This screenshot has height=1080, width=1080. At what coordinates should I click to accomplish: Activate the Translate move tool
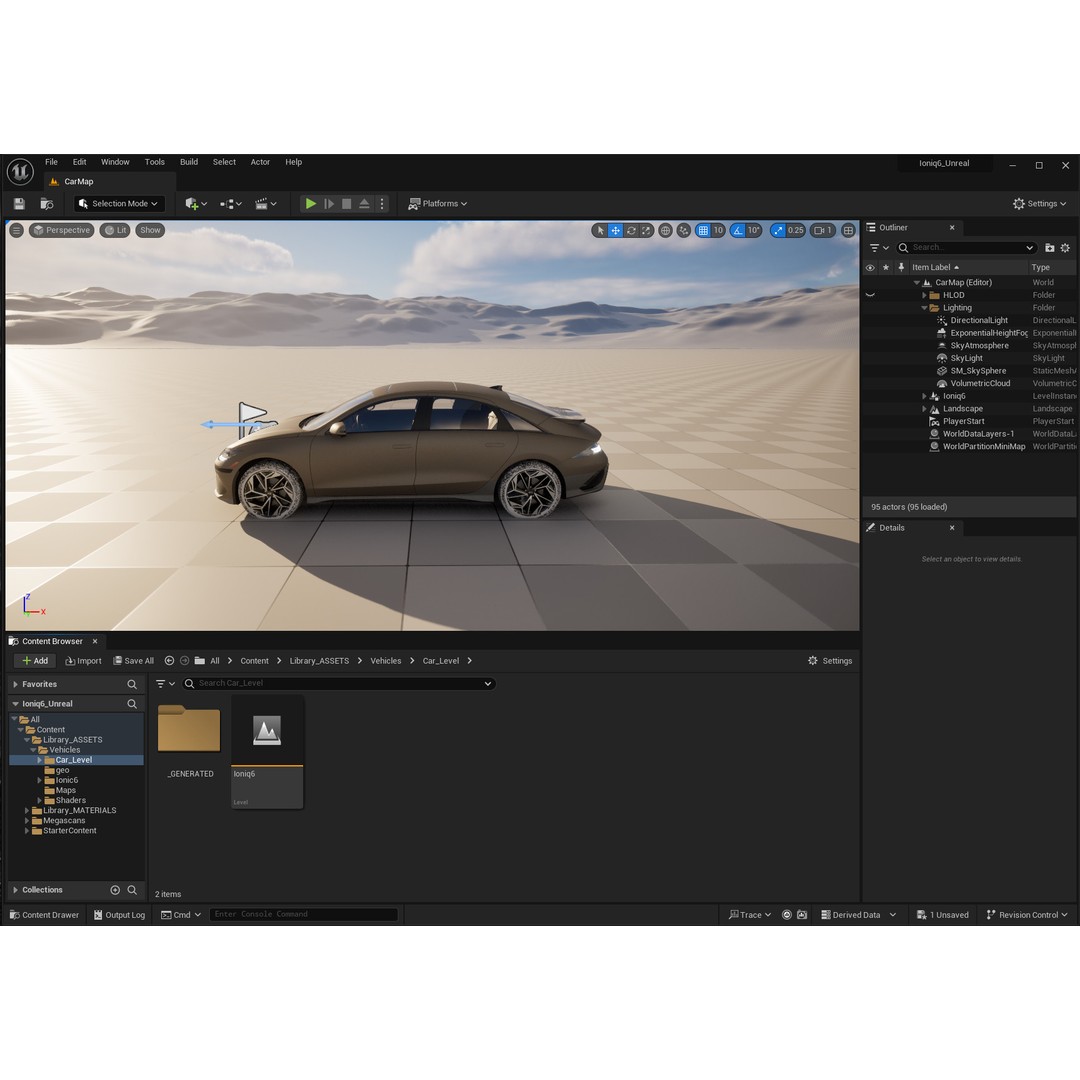click(x=615, y=231)
